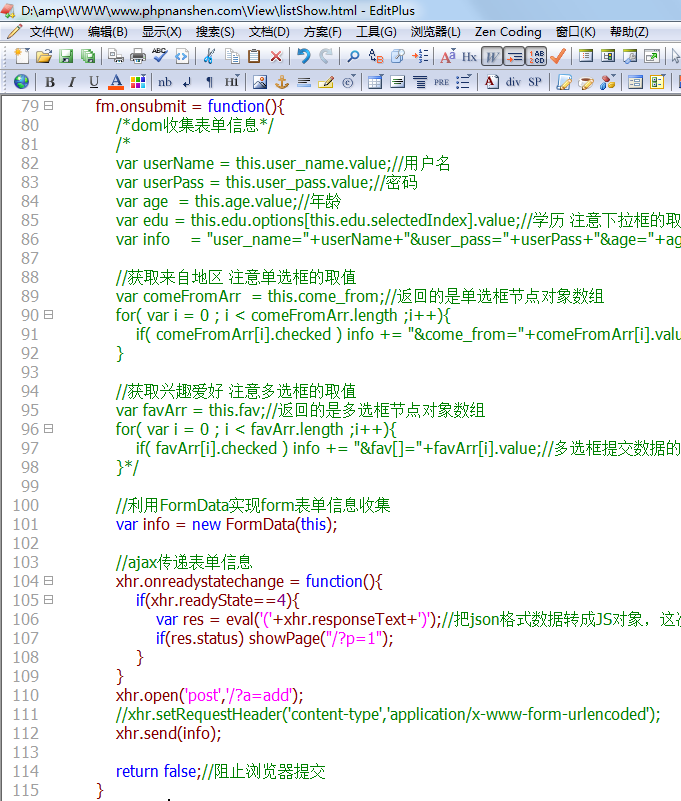Open the 帮助(Z) menu
The width and height of the screenshot is (681, 801).
point(629,32)
